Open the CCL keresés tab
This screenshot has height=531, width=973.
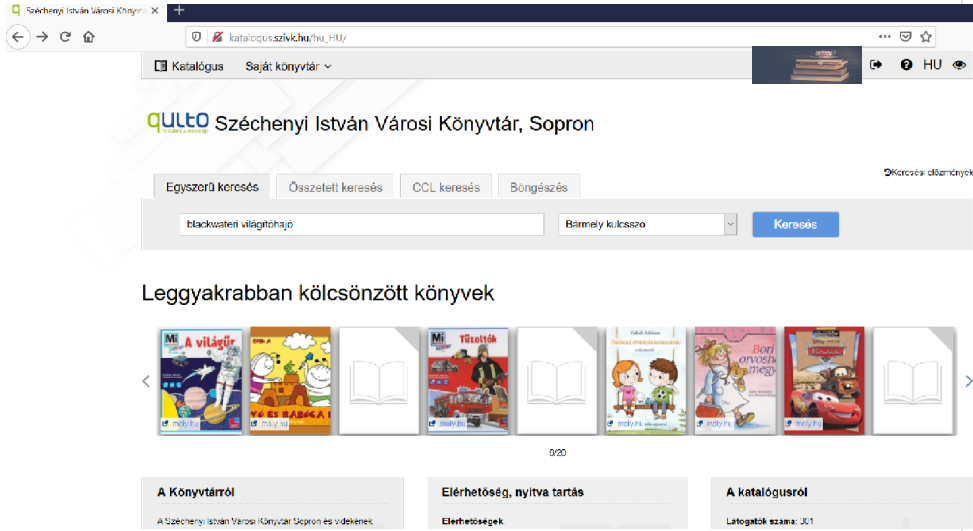pos(446,187)
